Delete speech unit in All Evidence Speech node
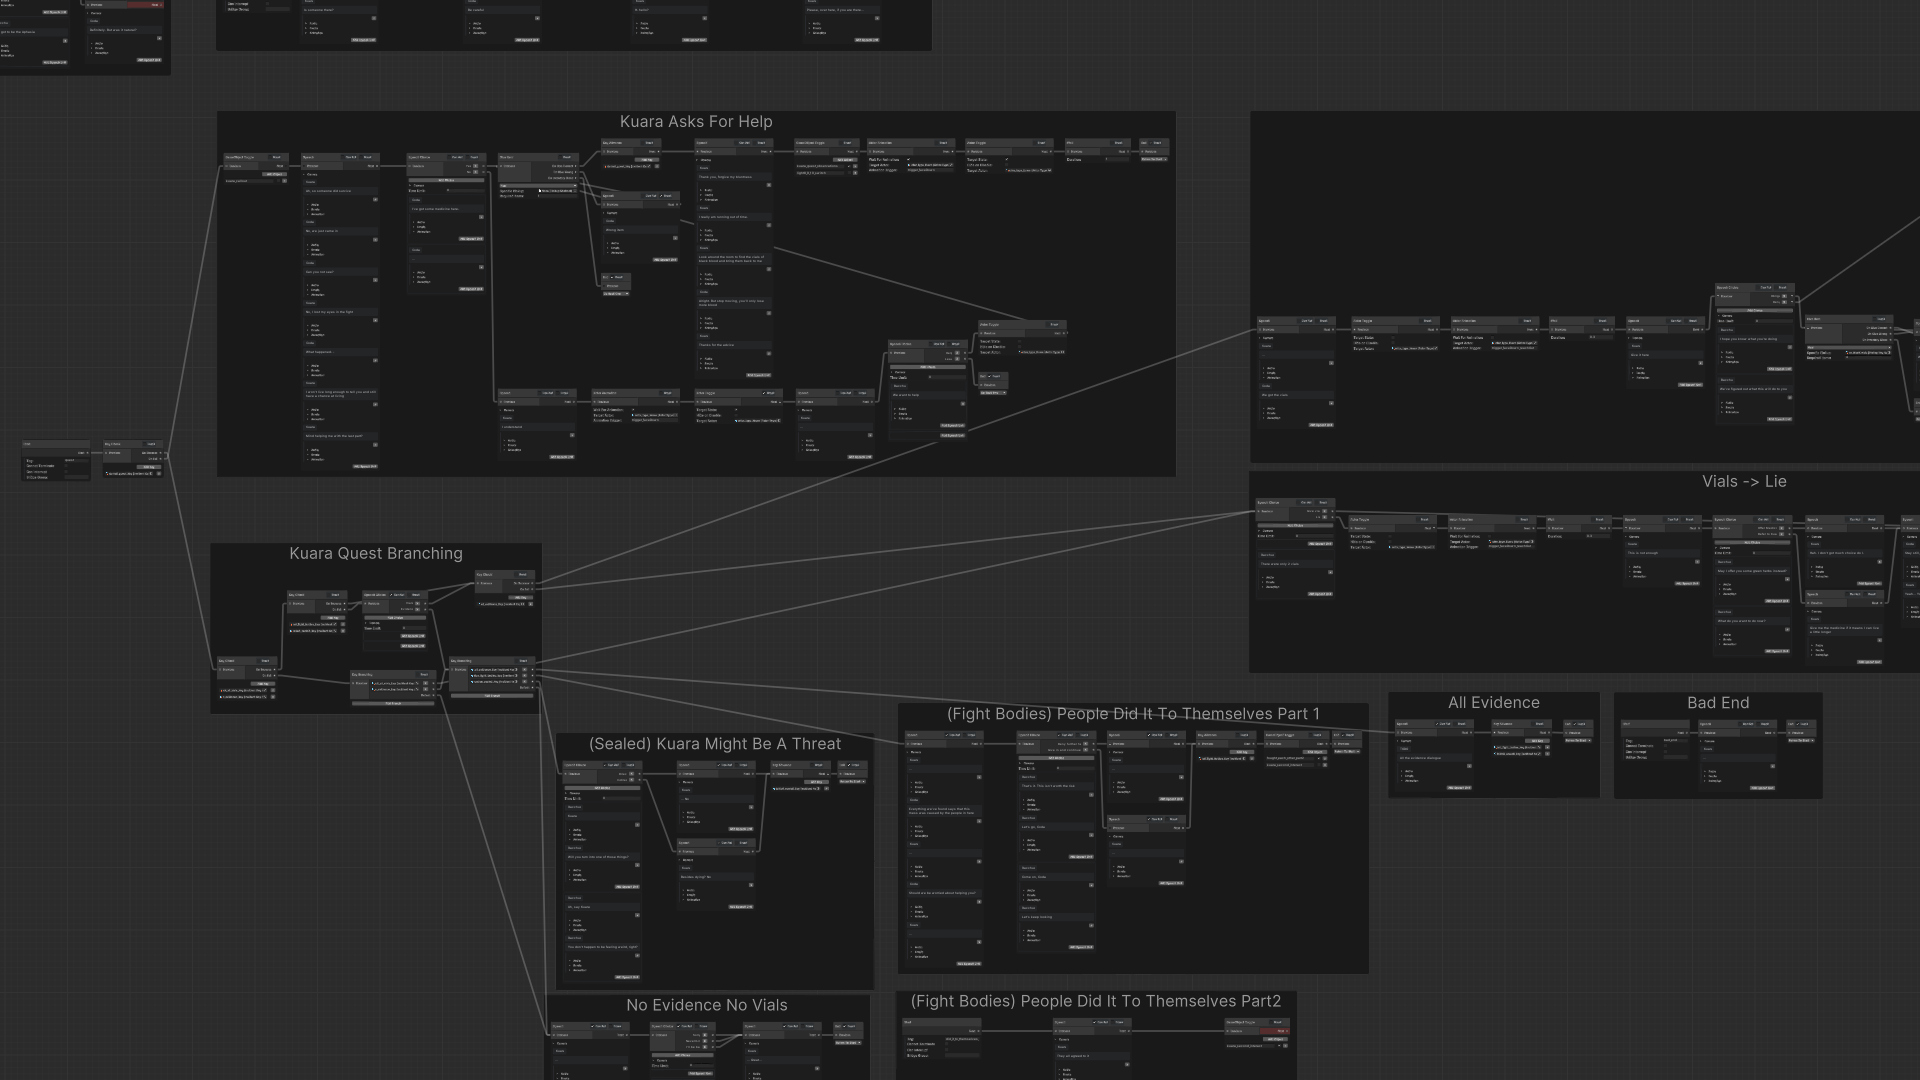This screenshot has width=1920, height=1080. [1469, 766]
